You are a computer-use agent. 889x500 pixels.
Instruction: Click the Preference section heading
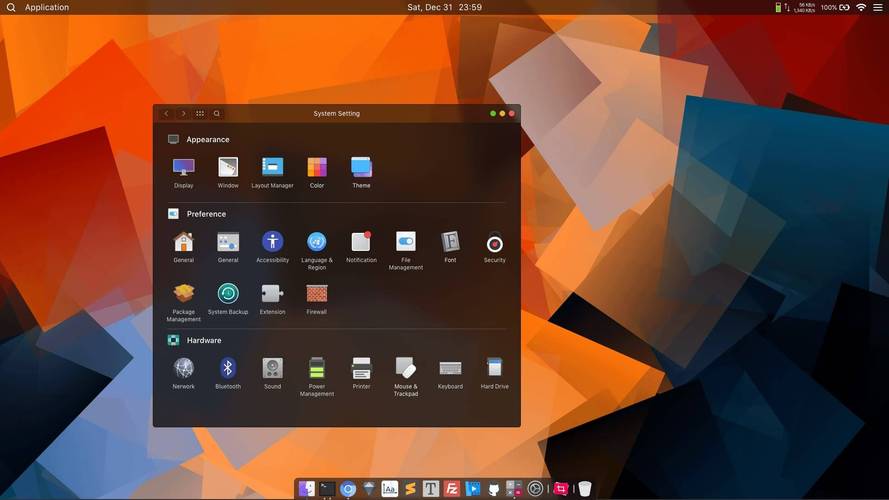coord(206,214)
